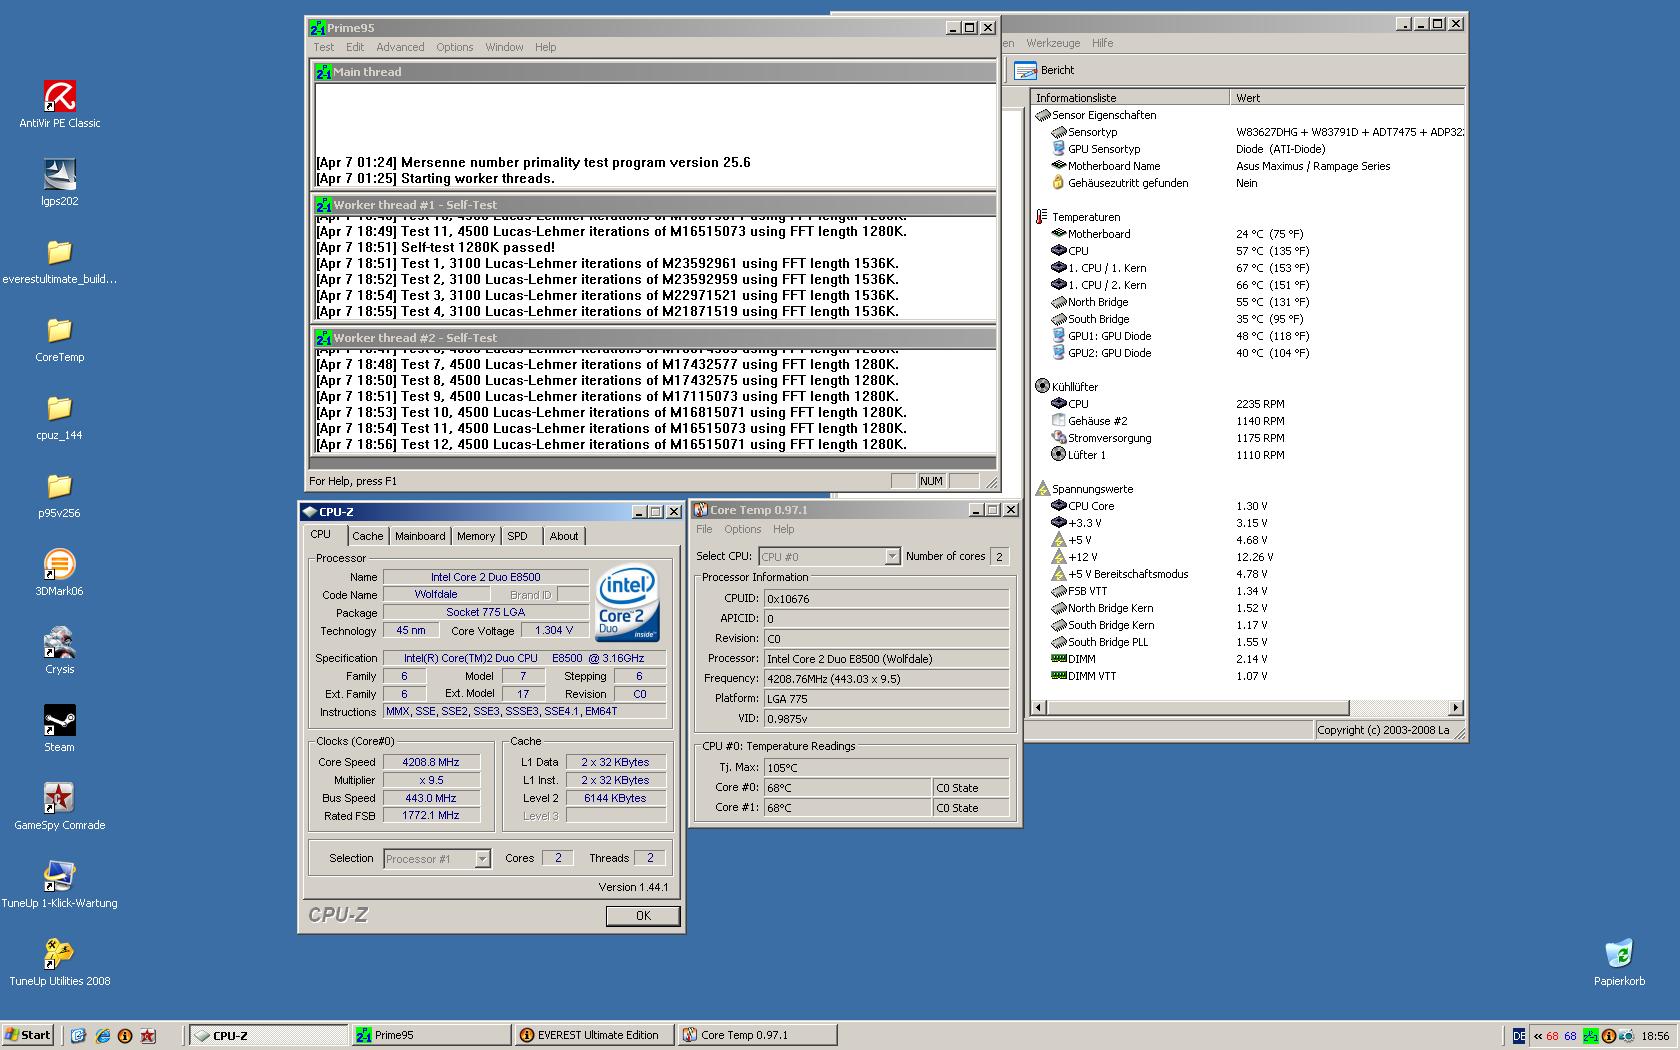Open the 3DMark06 desktop shortcut

[59, 565]
